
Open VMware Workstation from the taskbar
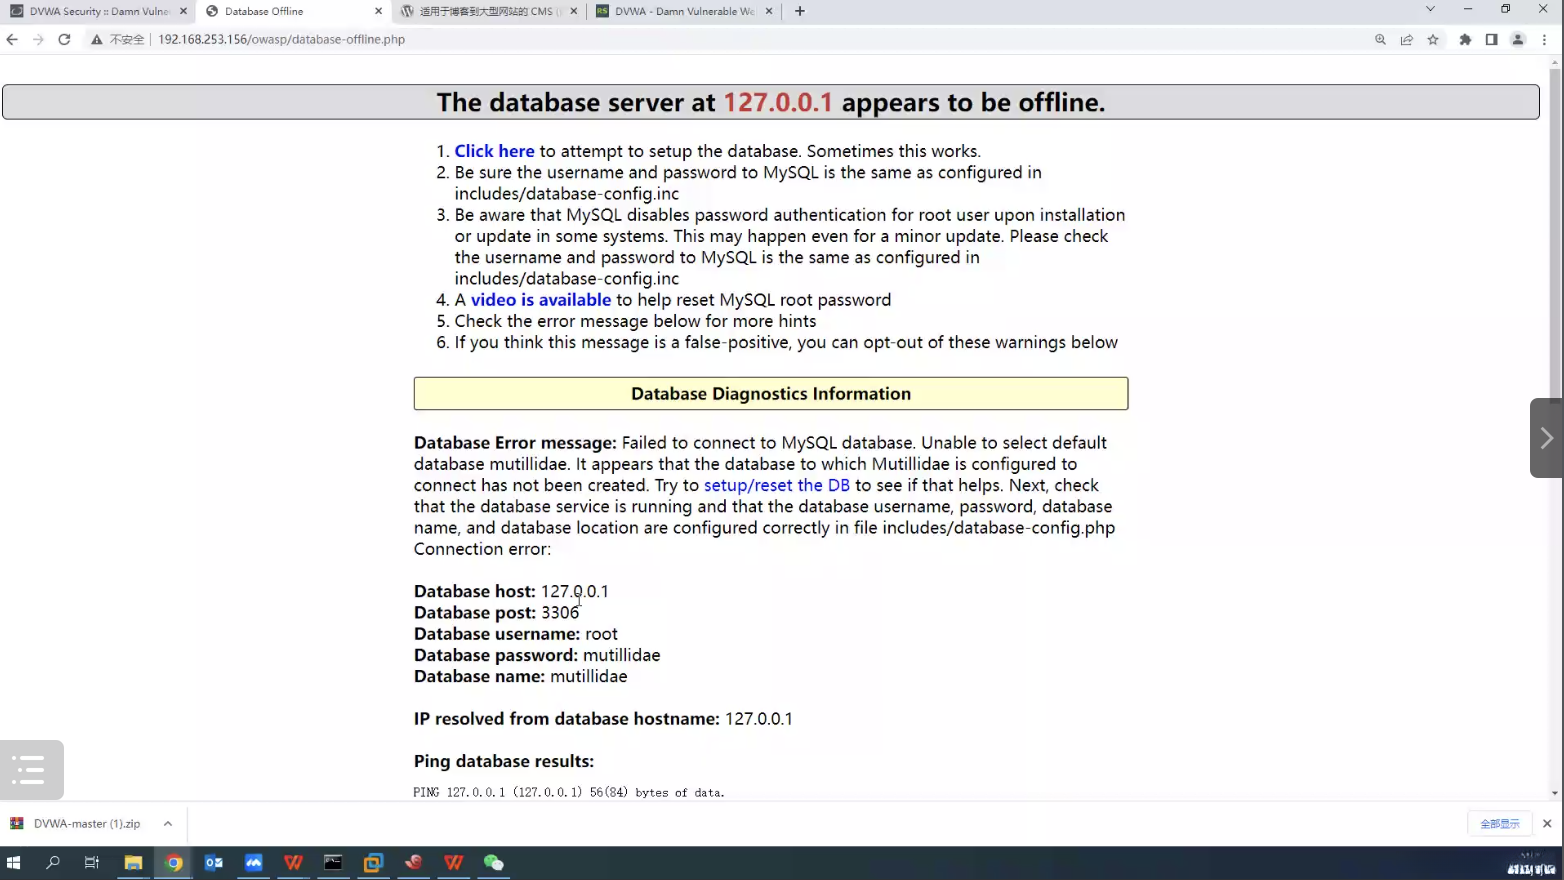[x=373, y=862]
